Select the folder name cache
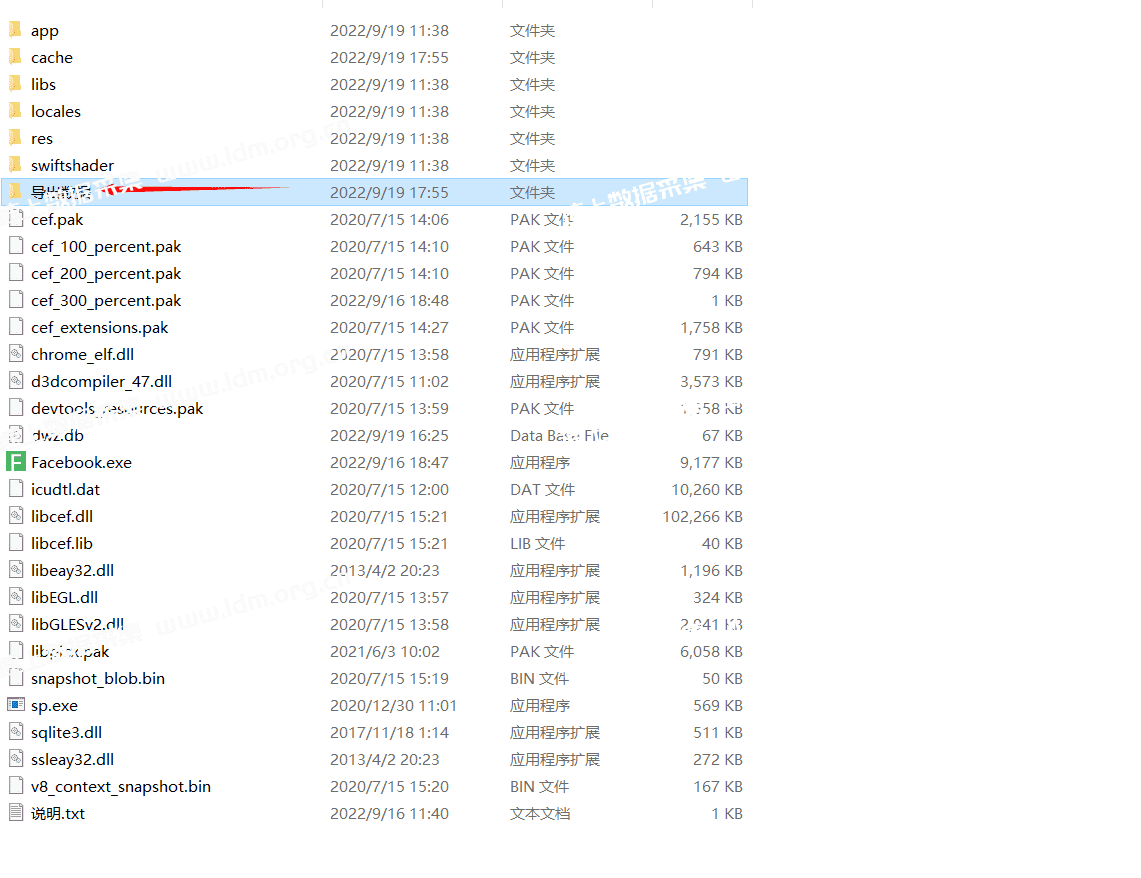 pos(52,57)
